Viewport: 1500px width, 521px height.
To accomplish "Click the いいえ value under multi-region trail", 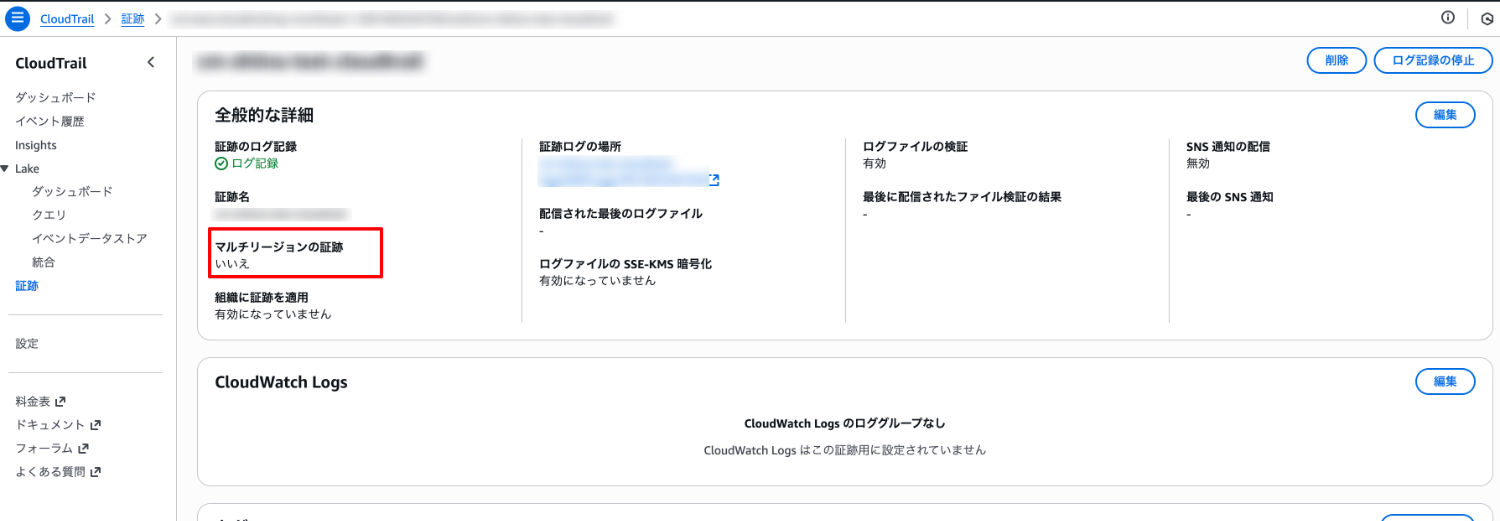I will point(232,264).
